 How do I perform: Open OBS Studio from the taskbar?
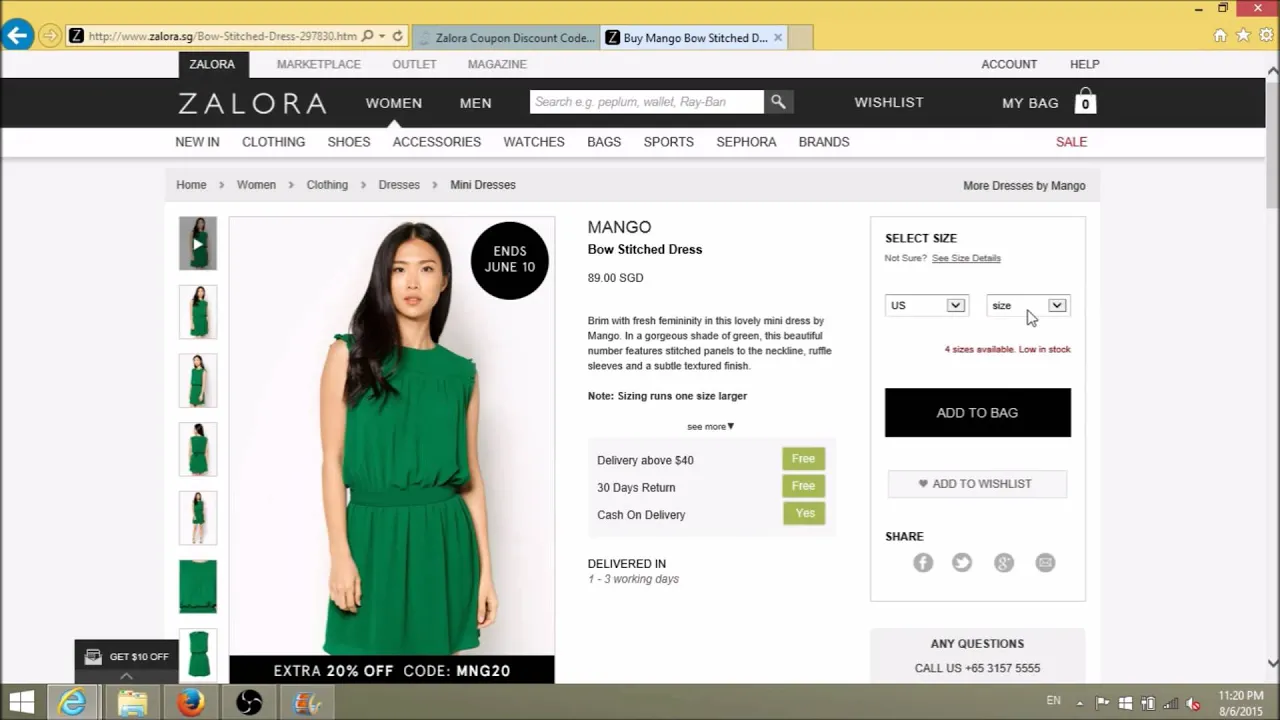coord(248,703)
